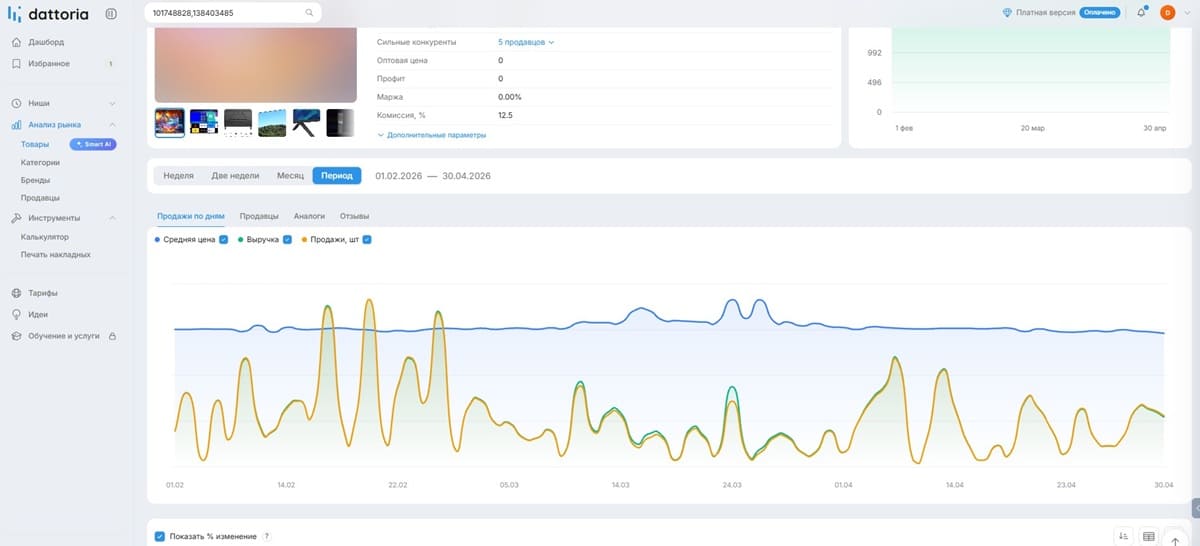
Task: Click the Ниши clock icon
Action: point(16,103)
